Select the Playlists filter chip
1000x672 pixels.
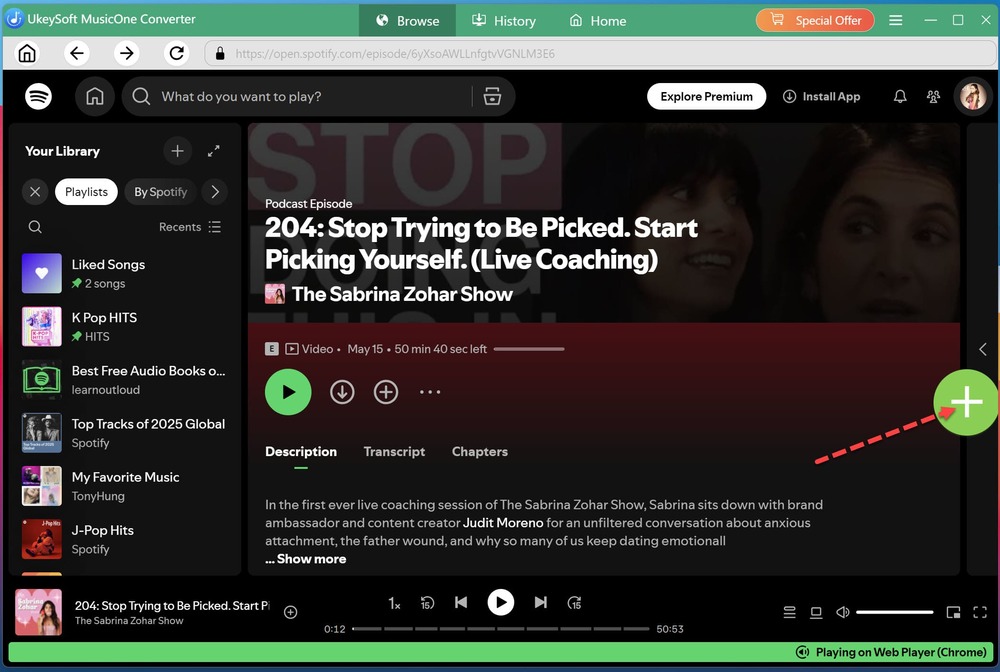pyautogui.click(x=86, y=192)
